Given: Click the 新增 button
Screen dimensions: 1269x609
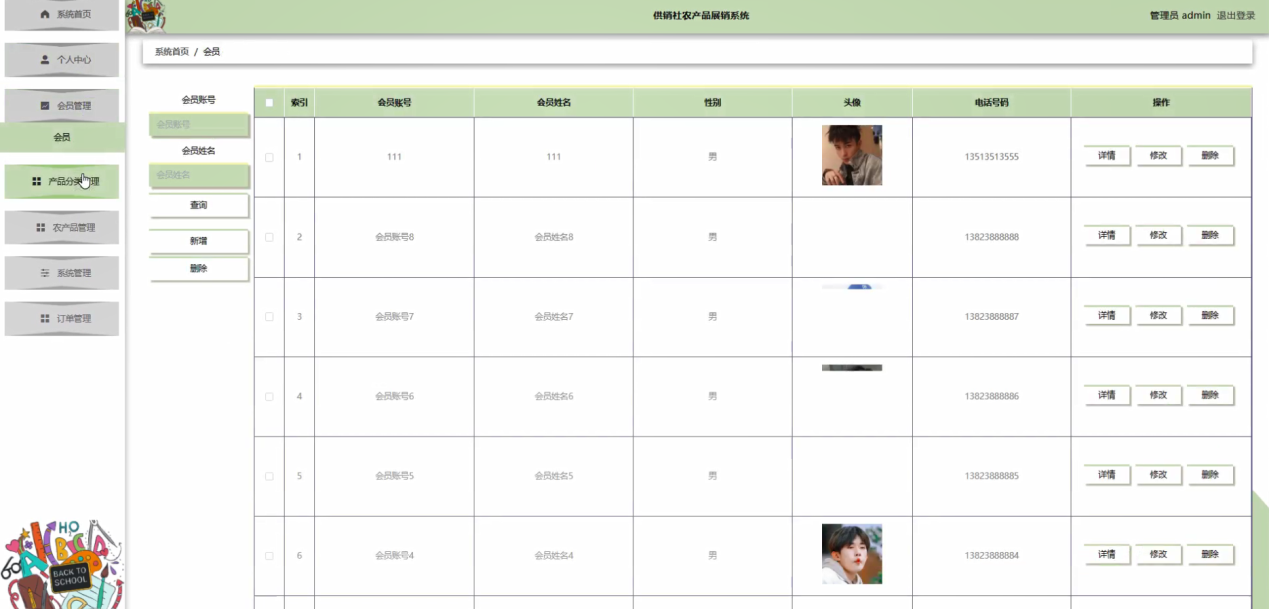Looking at the screenshot, I should (x=198, y=241).
